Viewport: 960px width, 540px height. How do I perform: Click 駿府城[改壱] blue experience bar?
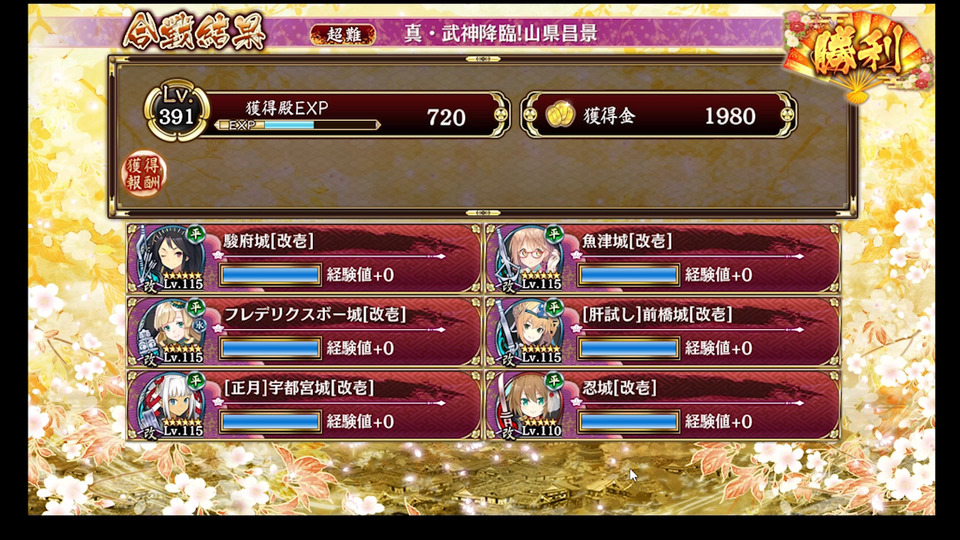click(270, 274)
